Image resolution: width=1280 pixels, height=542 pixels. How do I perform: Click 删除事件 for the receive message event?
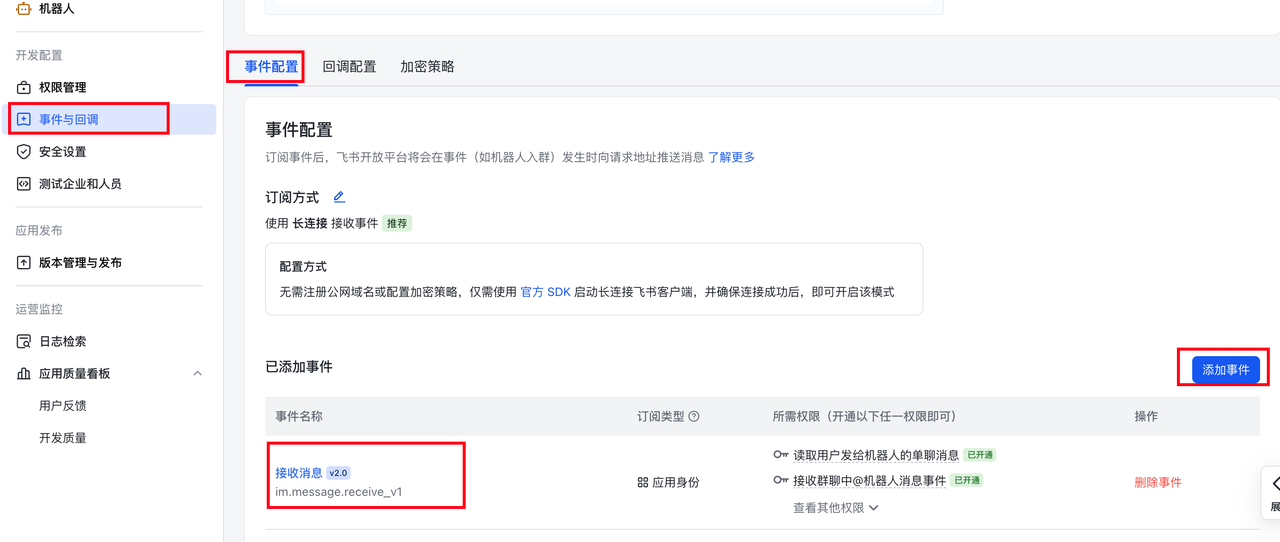tap(1157, 482)
